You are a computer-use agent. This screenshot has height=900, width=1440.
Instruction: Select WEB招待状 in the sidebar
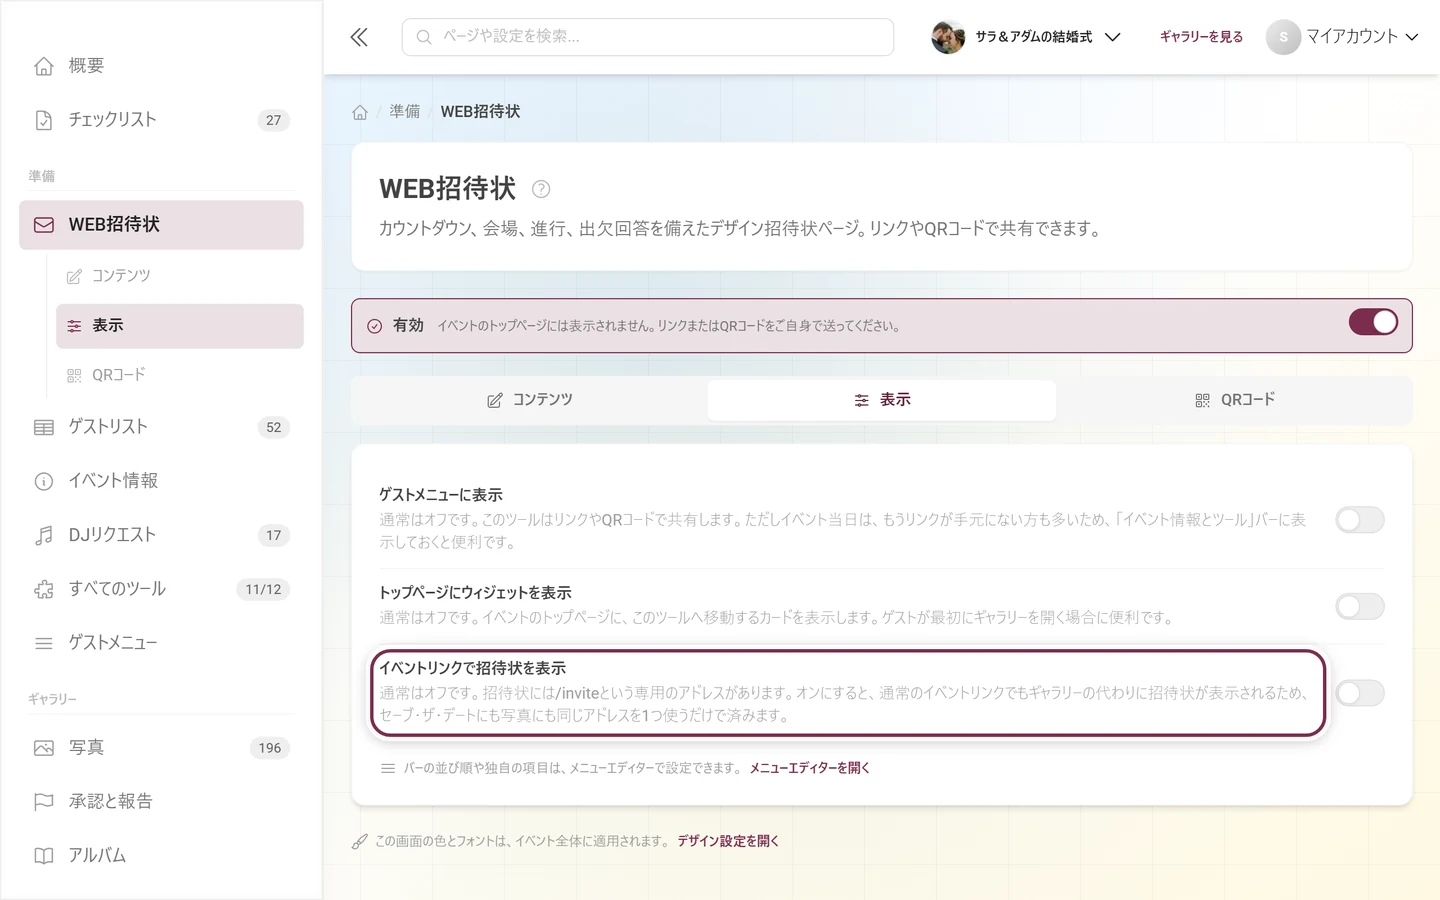click(x=161, y=225)
